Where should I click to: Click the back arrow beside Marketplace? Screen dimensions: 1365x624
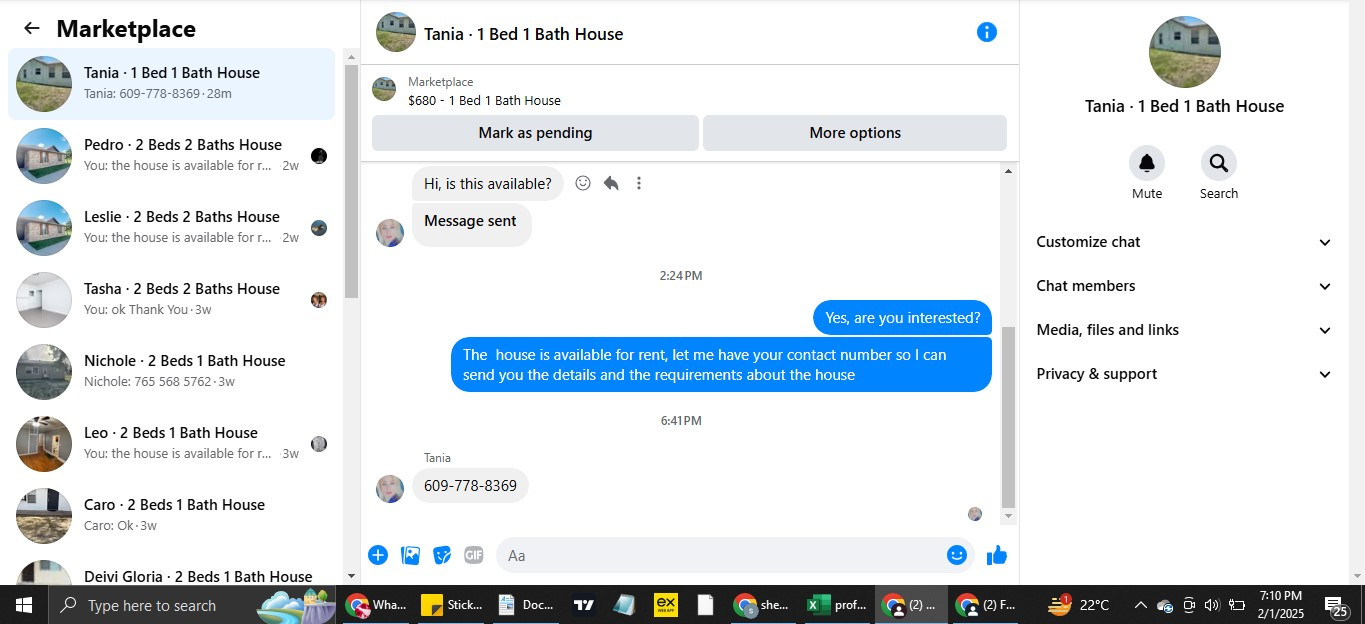32,29
